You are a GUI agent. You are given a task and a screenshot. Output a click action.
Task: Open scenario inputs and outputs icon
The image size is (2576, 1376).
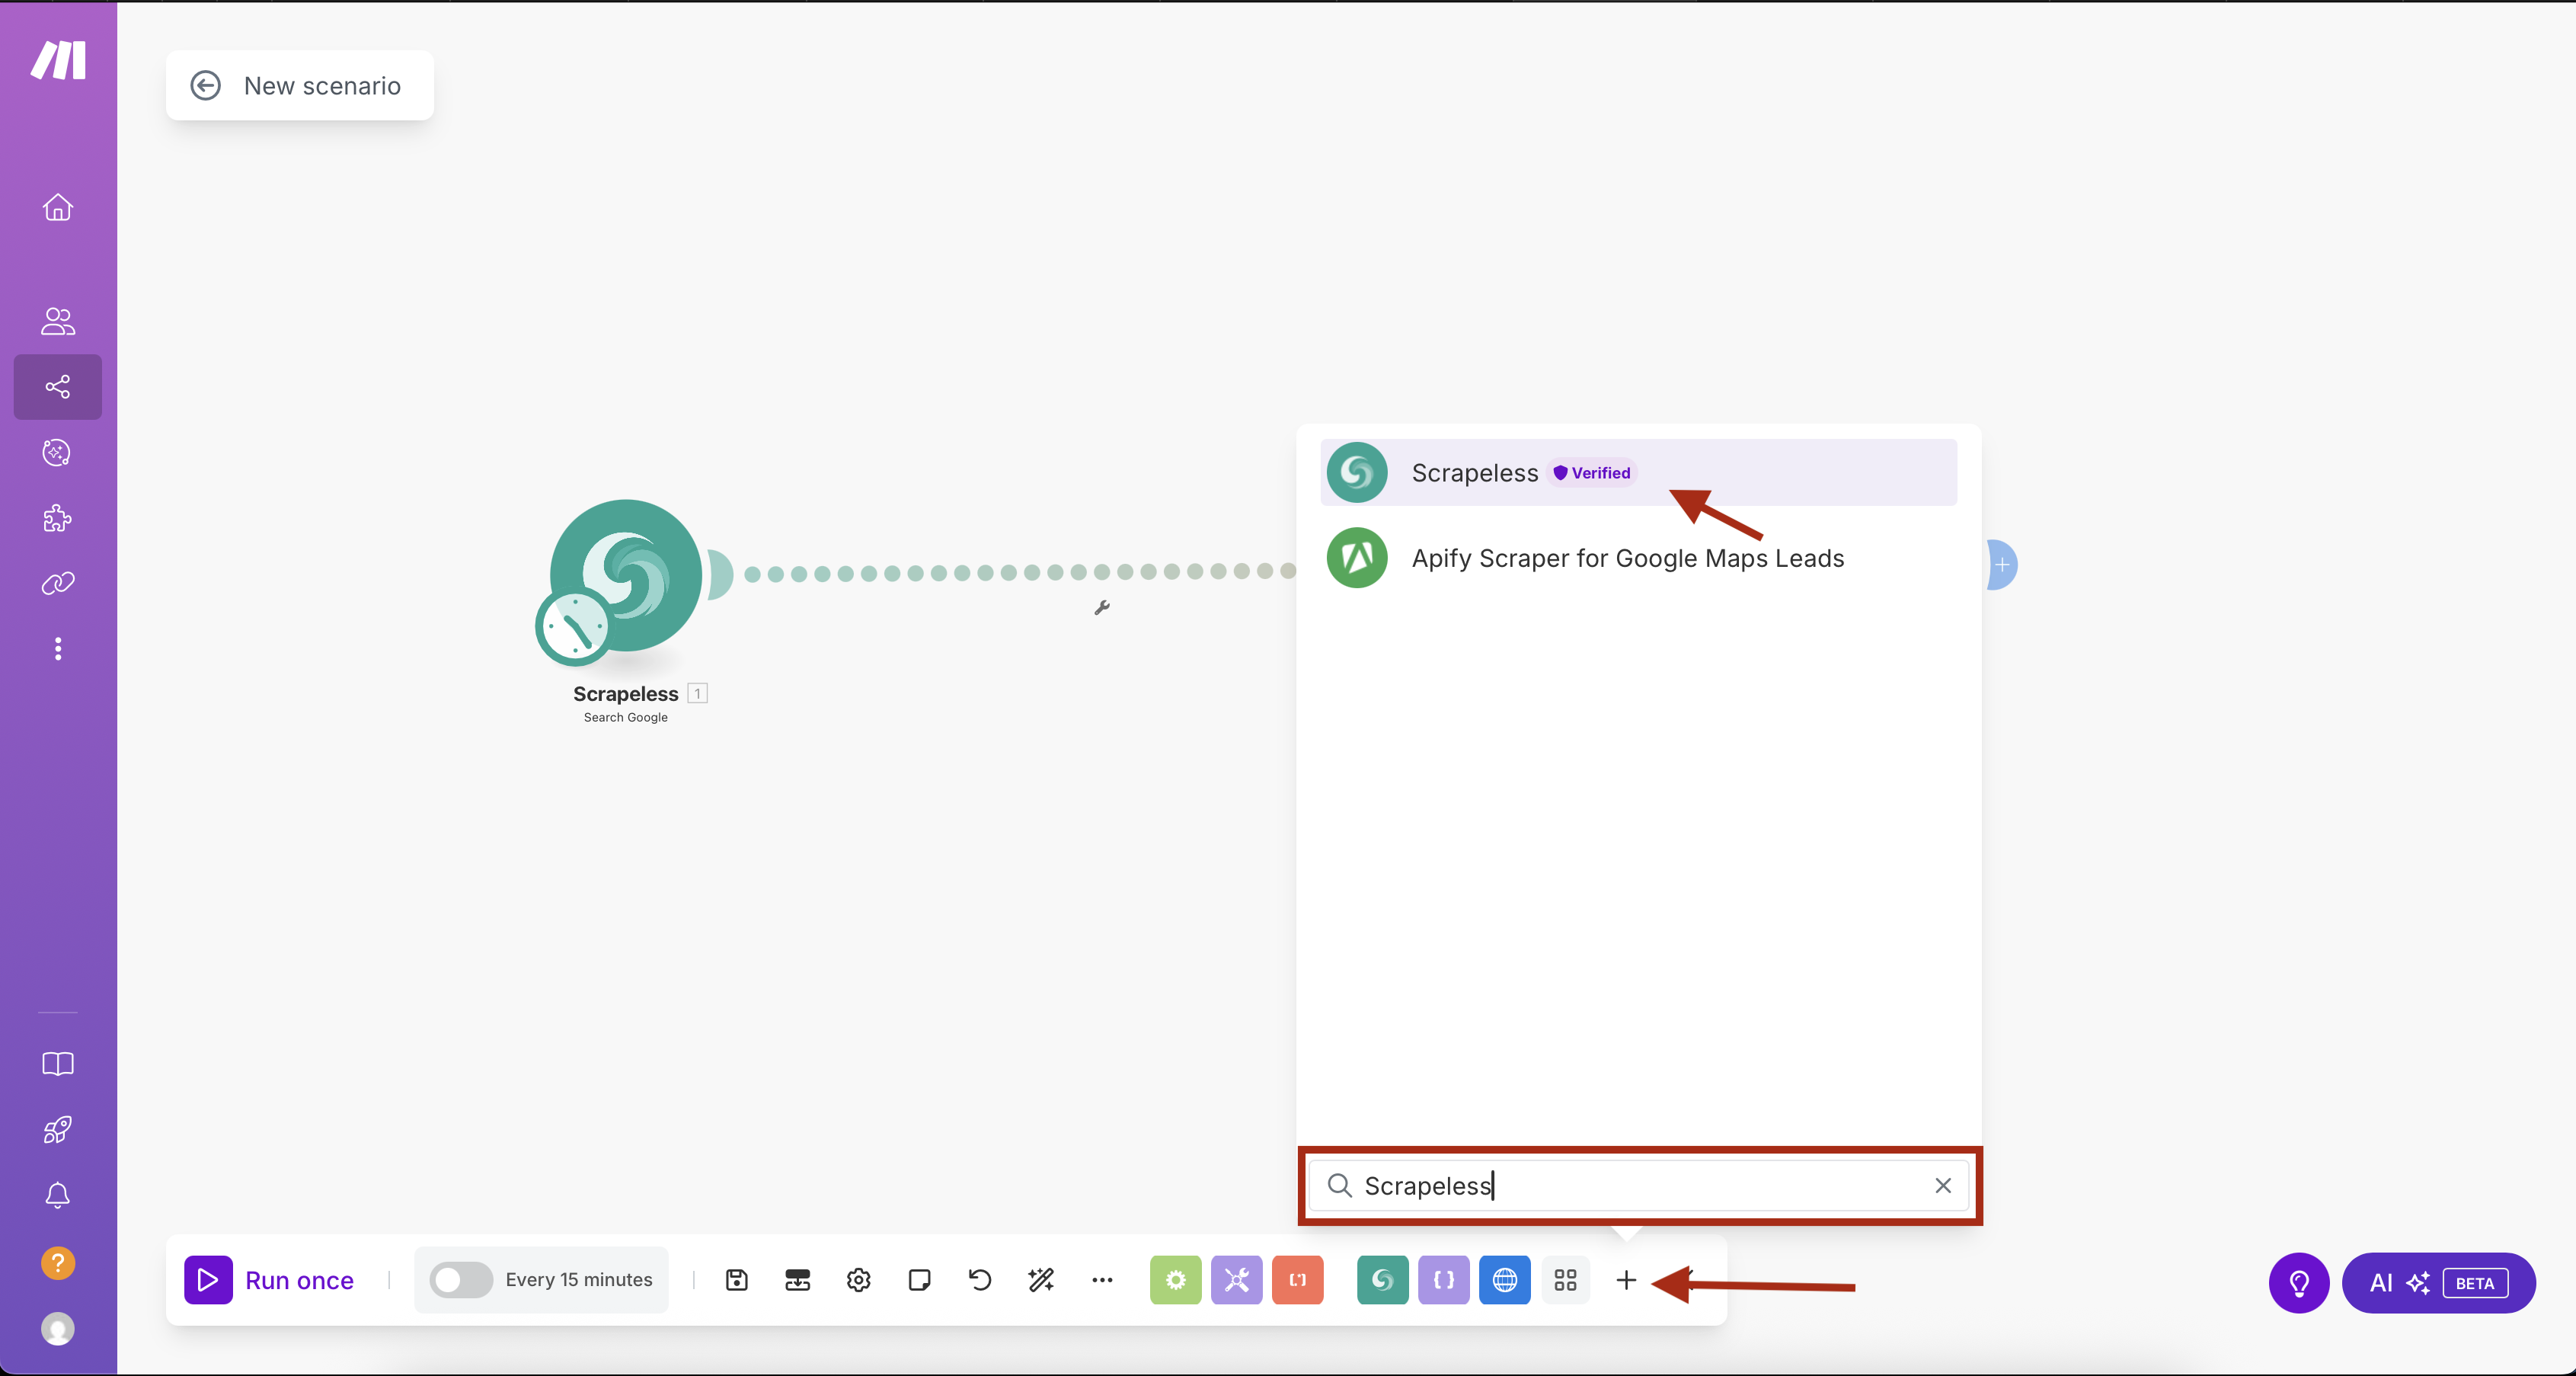[x=798, y=1280]
